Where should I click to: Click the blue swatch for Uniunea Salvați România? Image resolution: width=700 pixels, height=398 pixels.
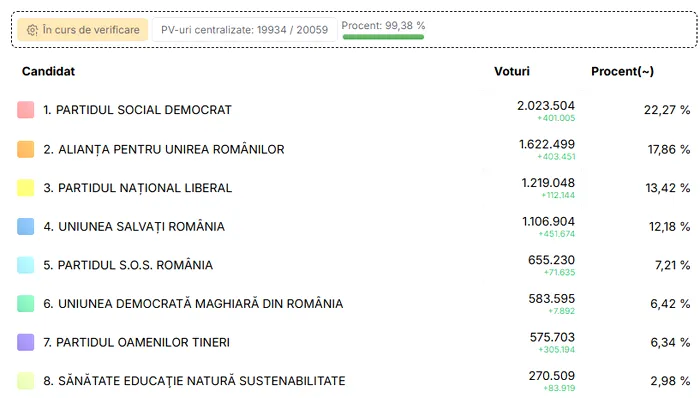coord(25,226)
